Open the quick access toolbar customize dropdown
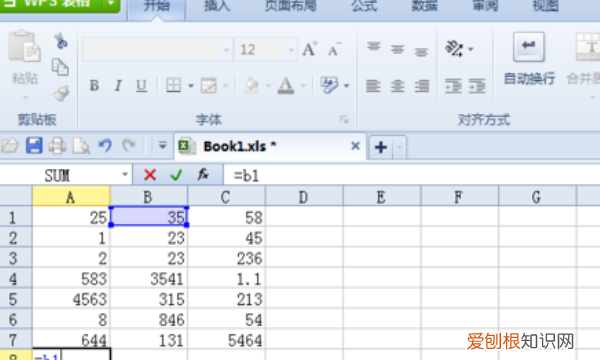 pos(162,145)
